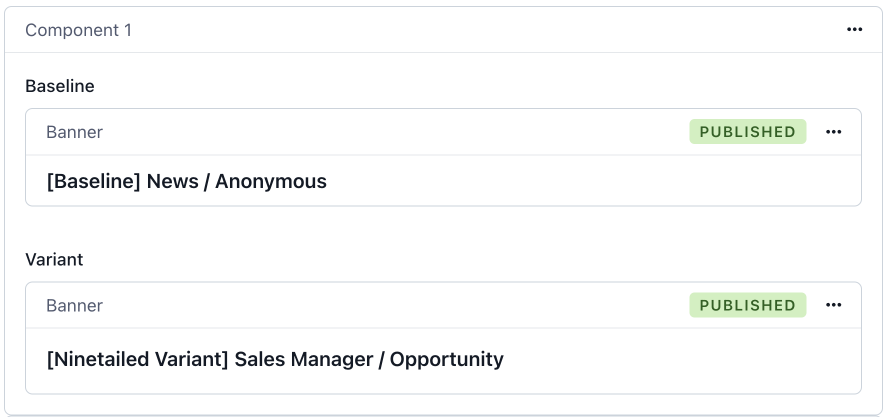
Task: Select the "Variant" section label
Action: (54, 259)
